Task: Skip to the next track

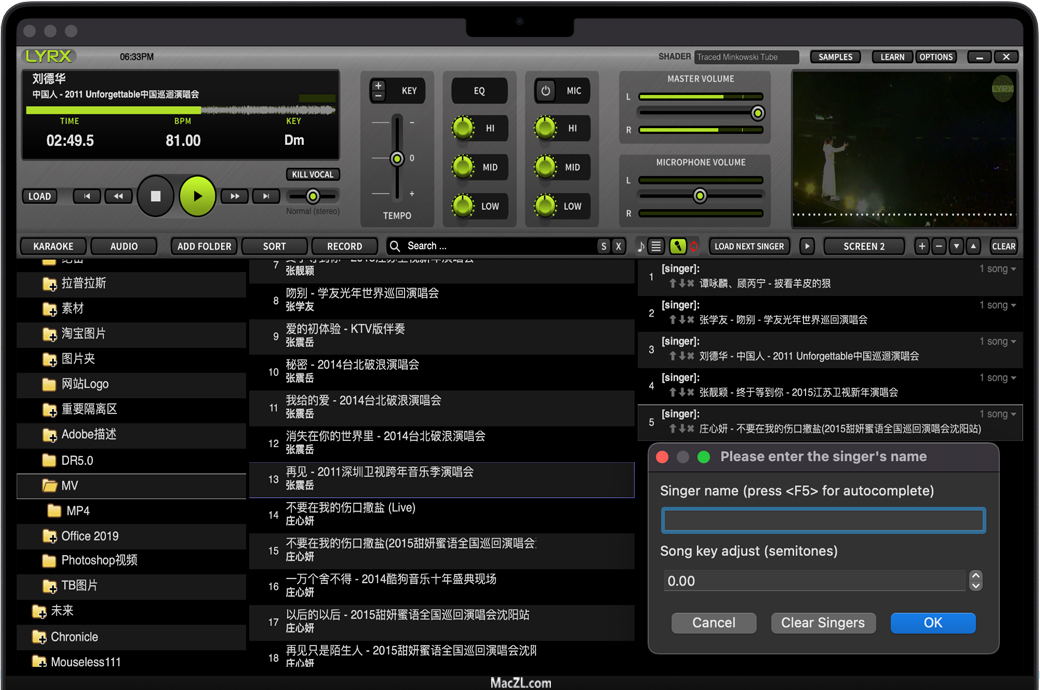Action: point(265,196)
